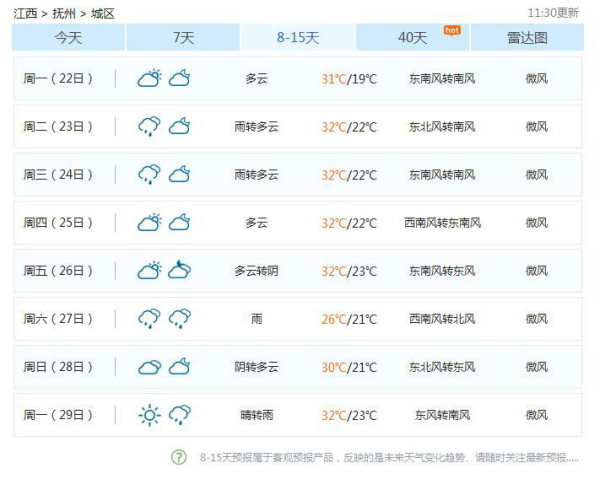Click the 32℃/23℃ temperature for 周五 26日
The width and height of the screenshot is (600, 479).
(x=349, y=271)
